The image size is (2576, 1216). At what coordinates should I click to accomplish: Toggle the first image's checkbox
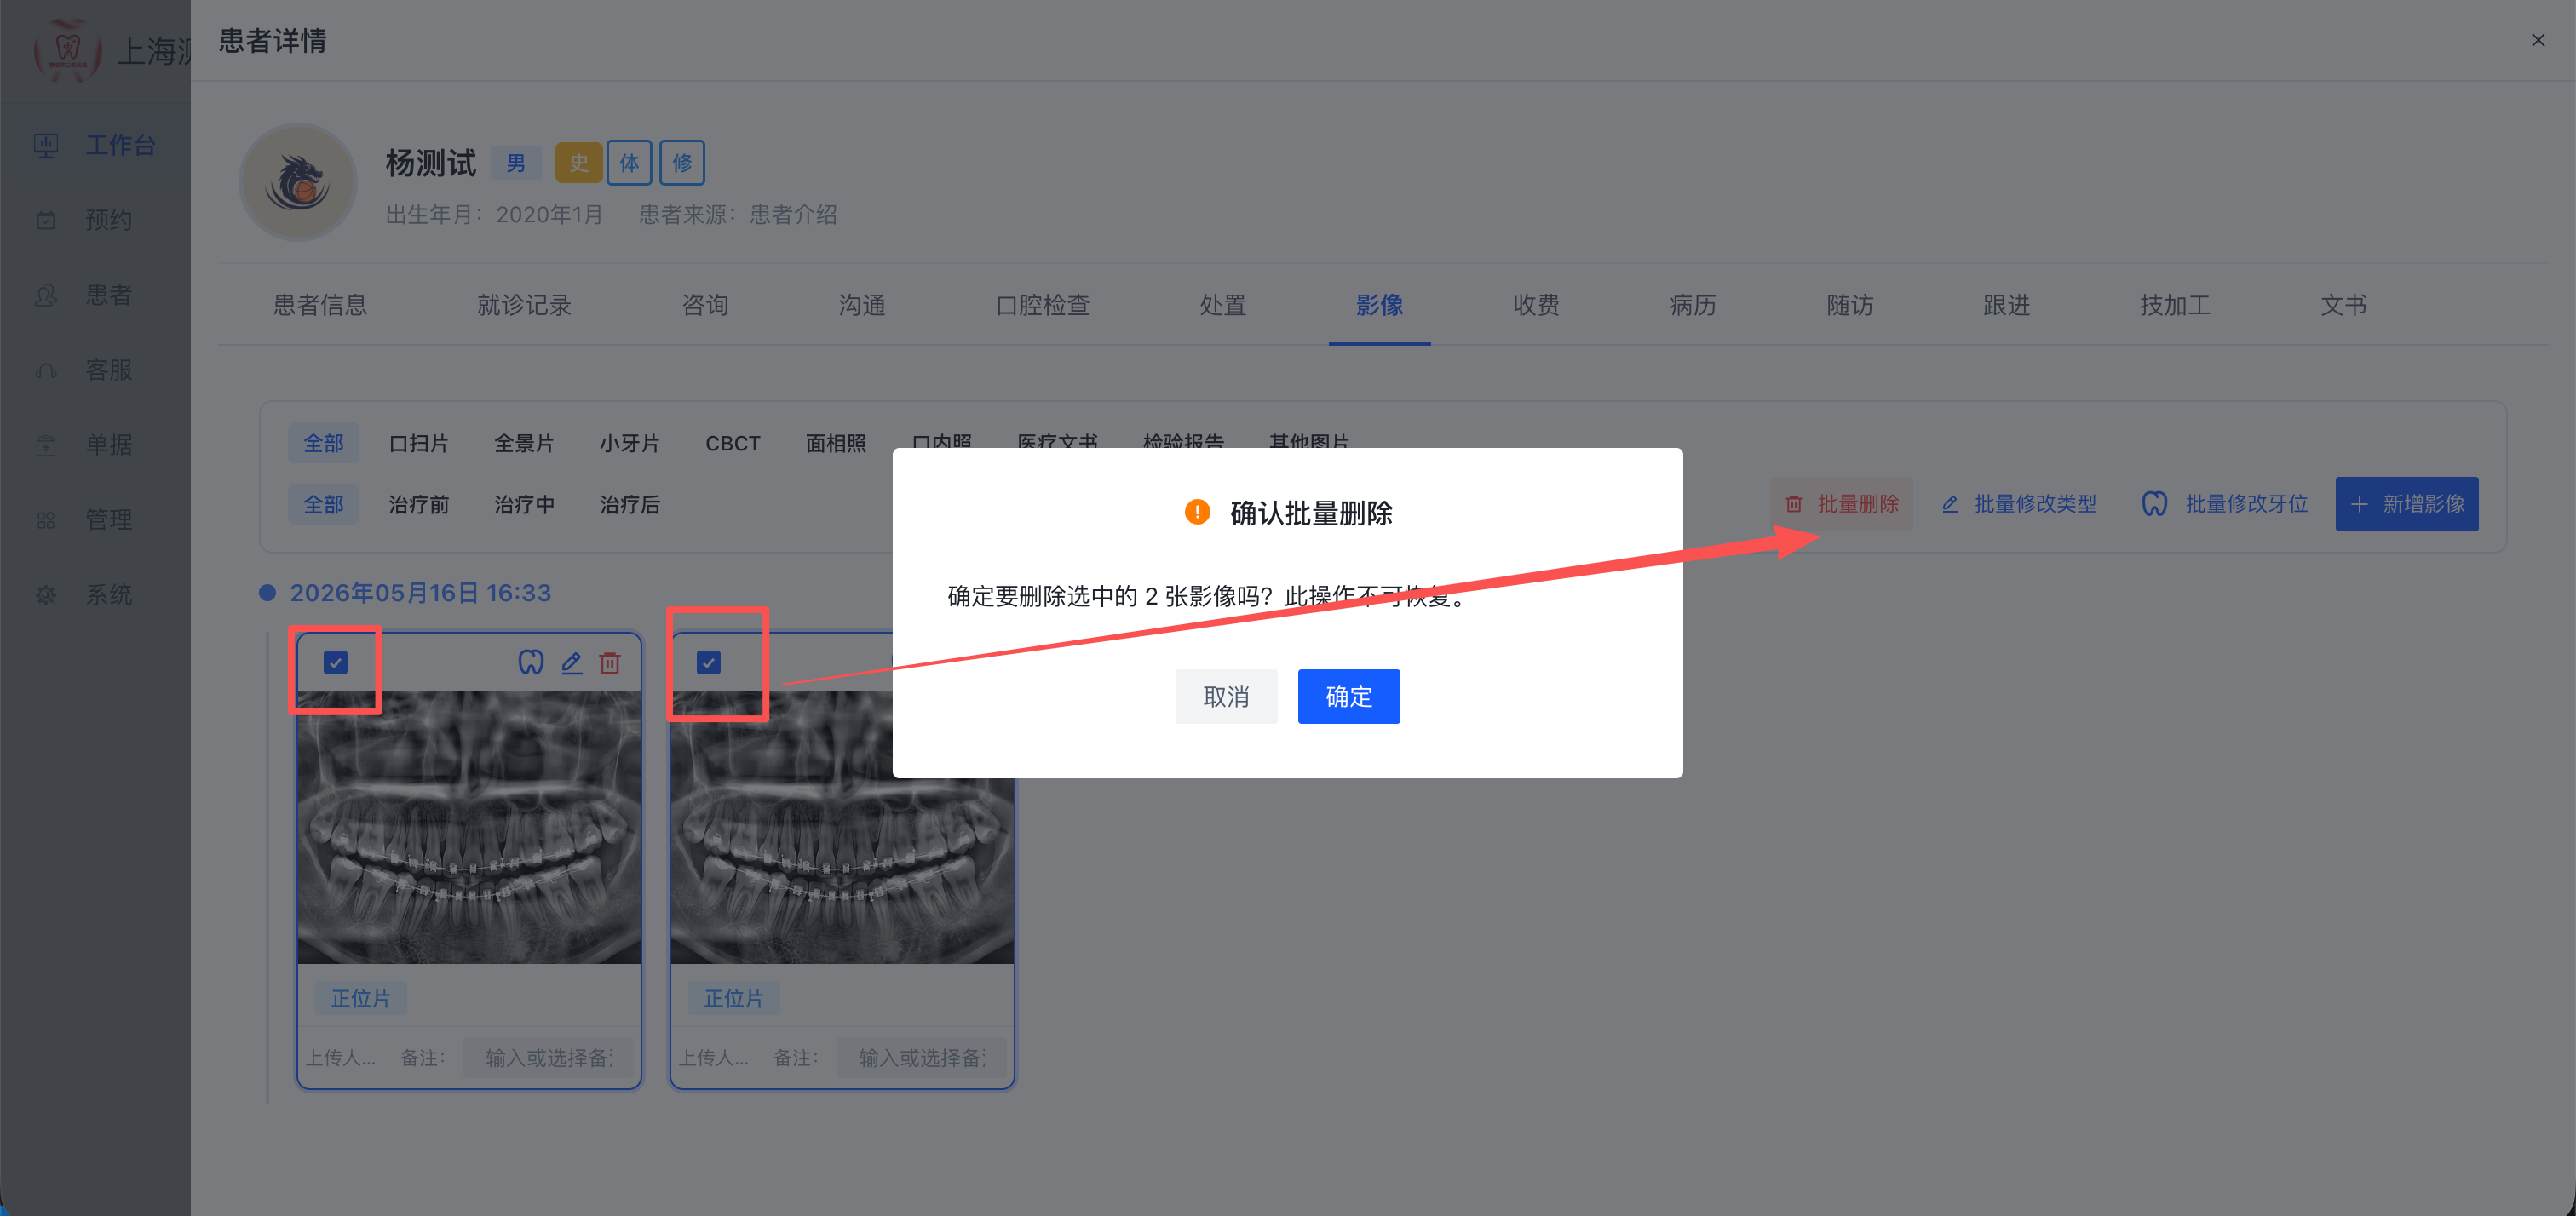335,663
